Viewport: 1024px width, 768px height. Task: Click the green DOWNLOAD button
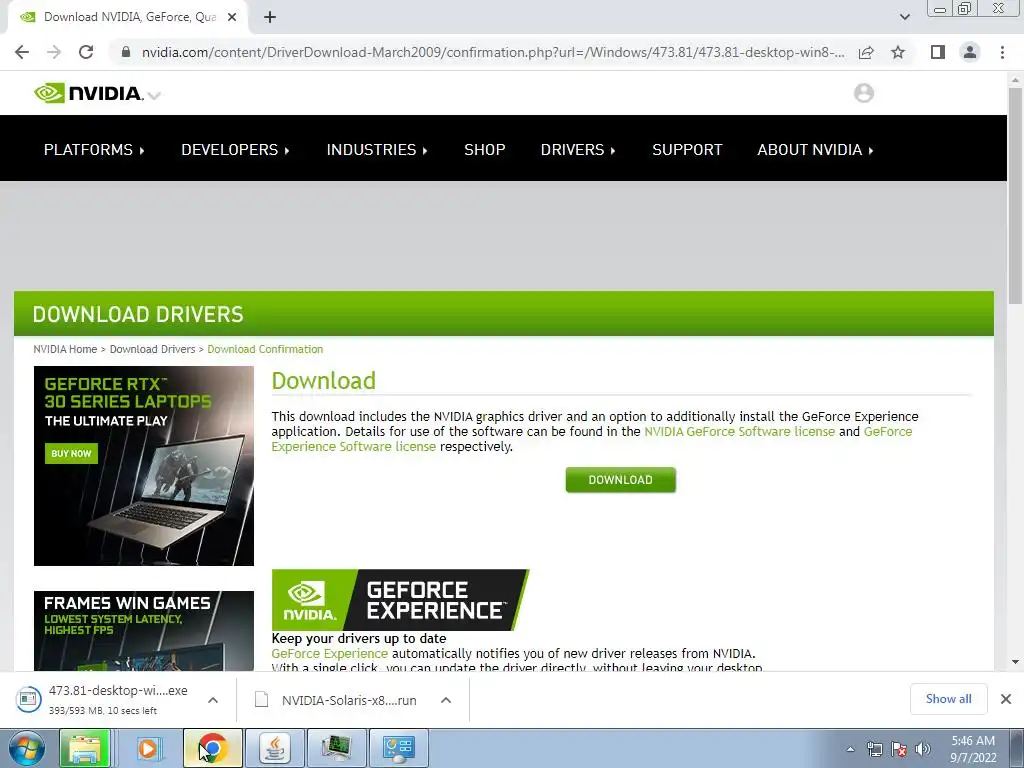[x=620, y=480]
